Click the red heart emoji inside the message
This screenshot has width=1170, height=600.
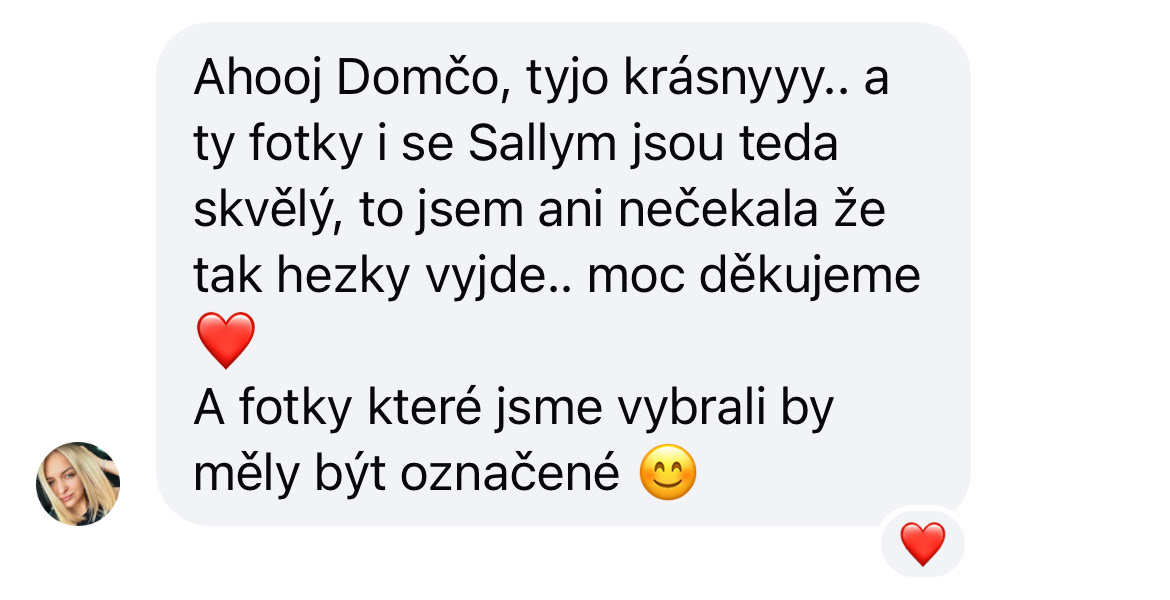point(225,340)
